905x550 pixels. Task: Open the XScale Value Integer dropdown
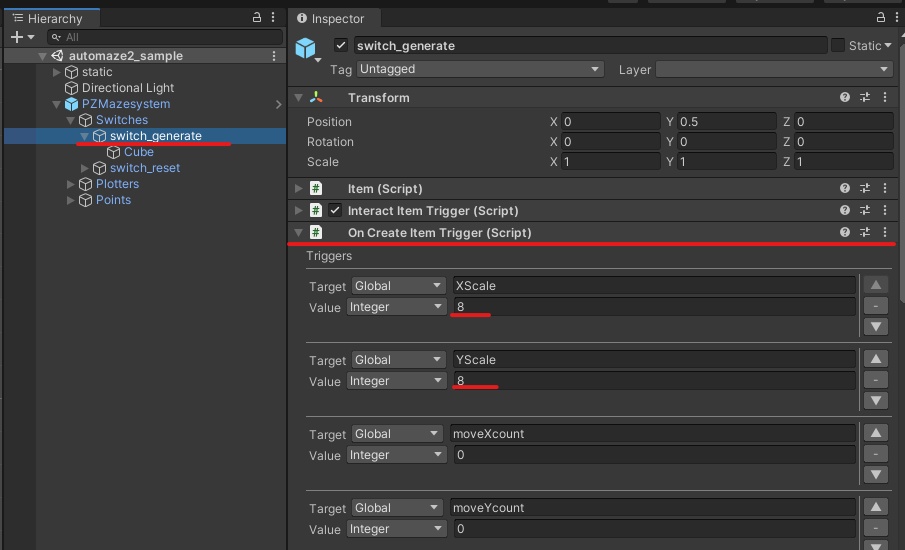point(396,307)
